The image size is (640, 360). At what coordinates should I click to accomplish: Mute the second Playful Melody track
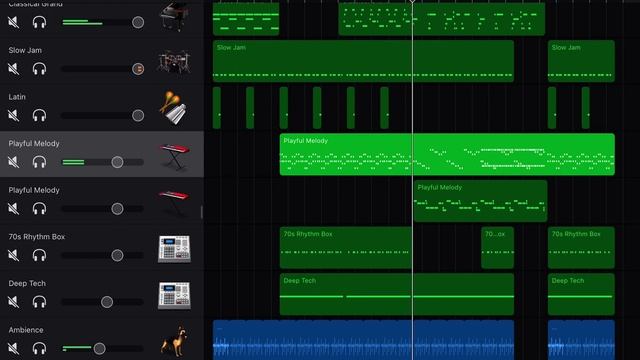click(13, 209)
